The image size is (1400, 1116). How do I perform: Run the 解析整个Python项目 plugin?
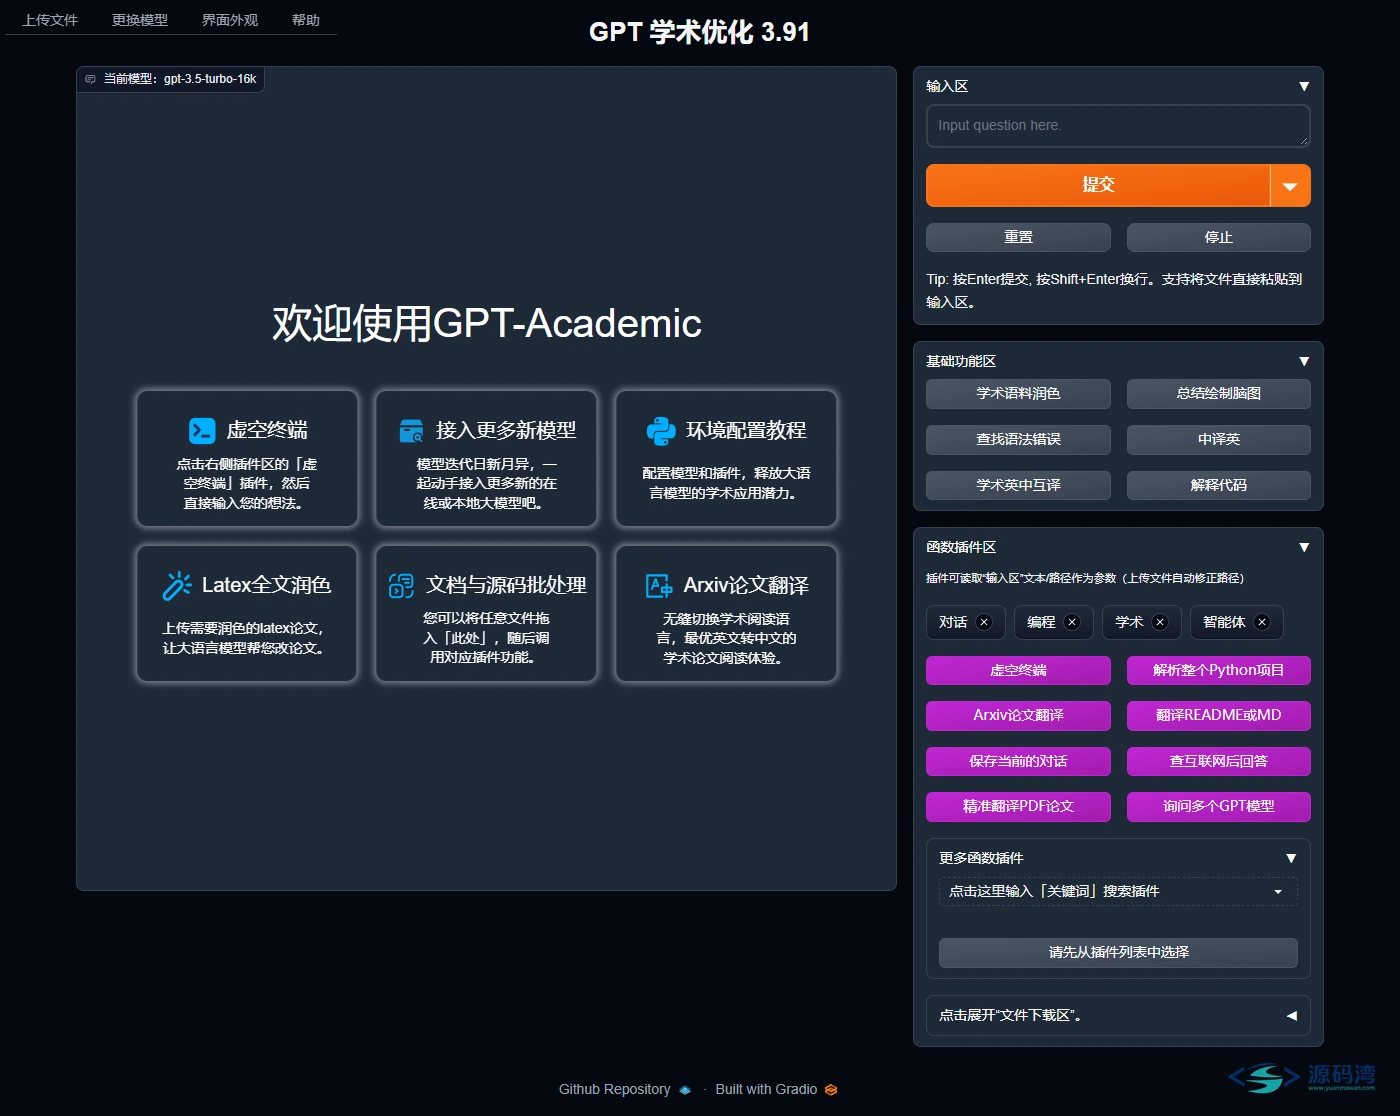coord(1219,670)
